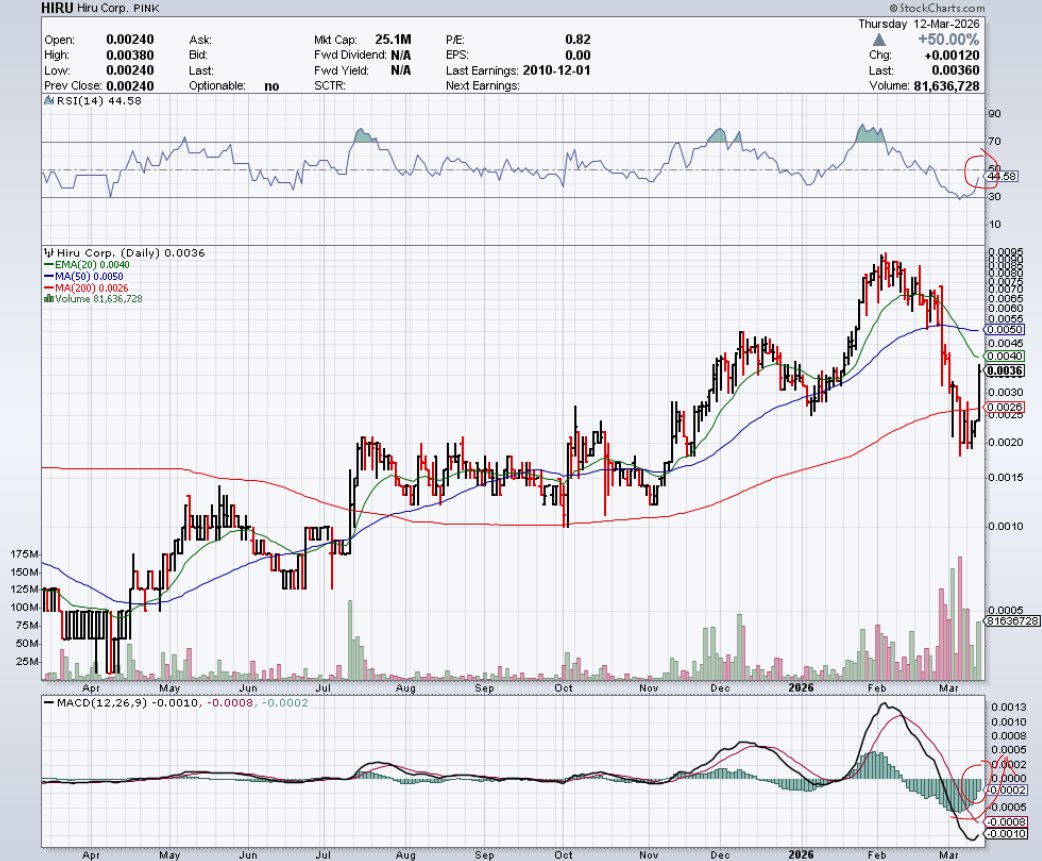Screen dimensions: 1042x861
Task: Click the 81636728 volume axis tag
Action: pos(1012,621)
